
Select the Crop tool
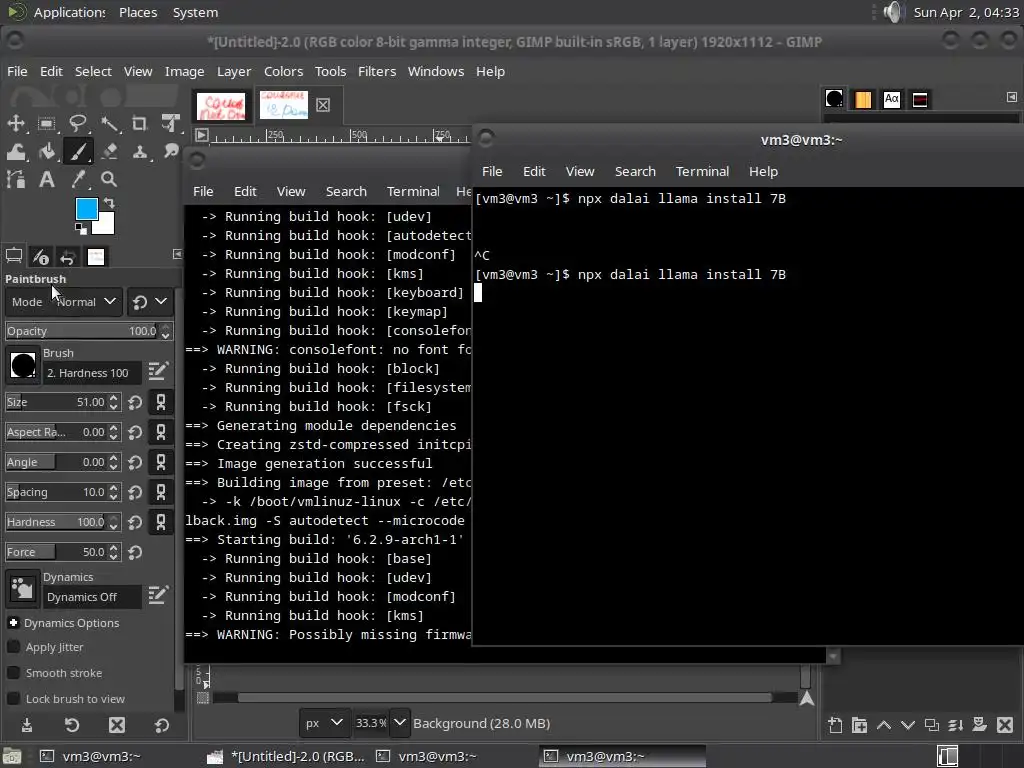point(139,123)
